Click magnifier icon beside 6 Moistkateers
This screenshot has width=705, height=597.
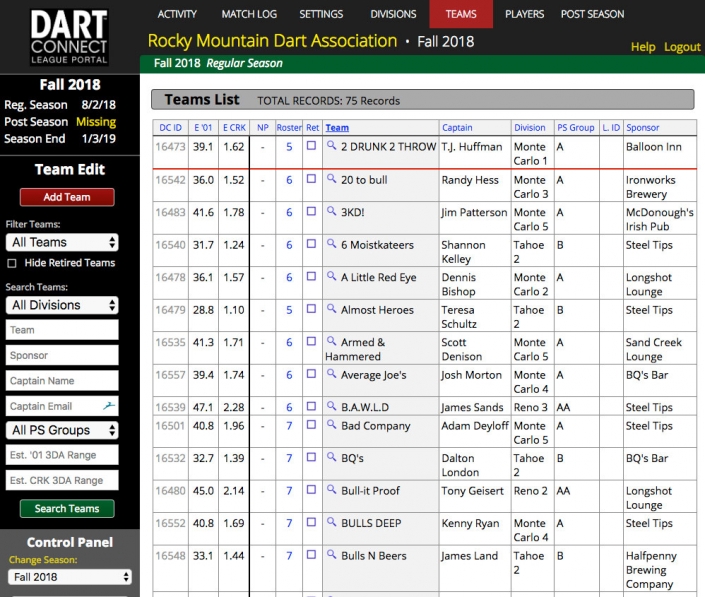[331, 244]
